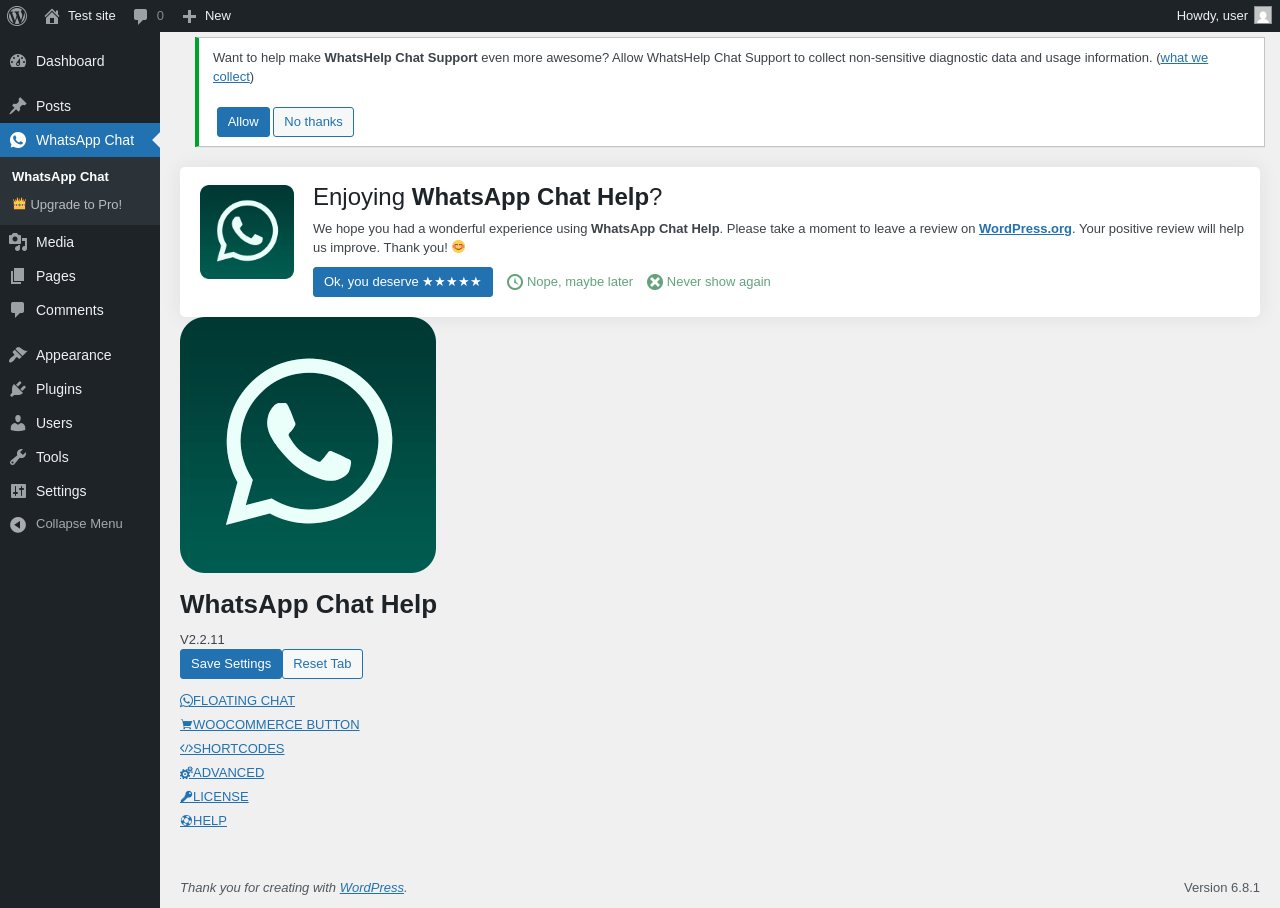Image resolution: width=1280 pixels, height=908 pixels.
Task: Open the 'Howdy, user' account menu
Action: 1224,16
